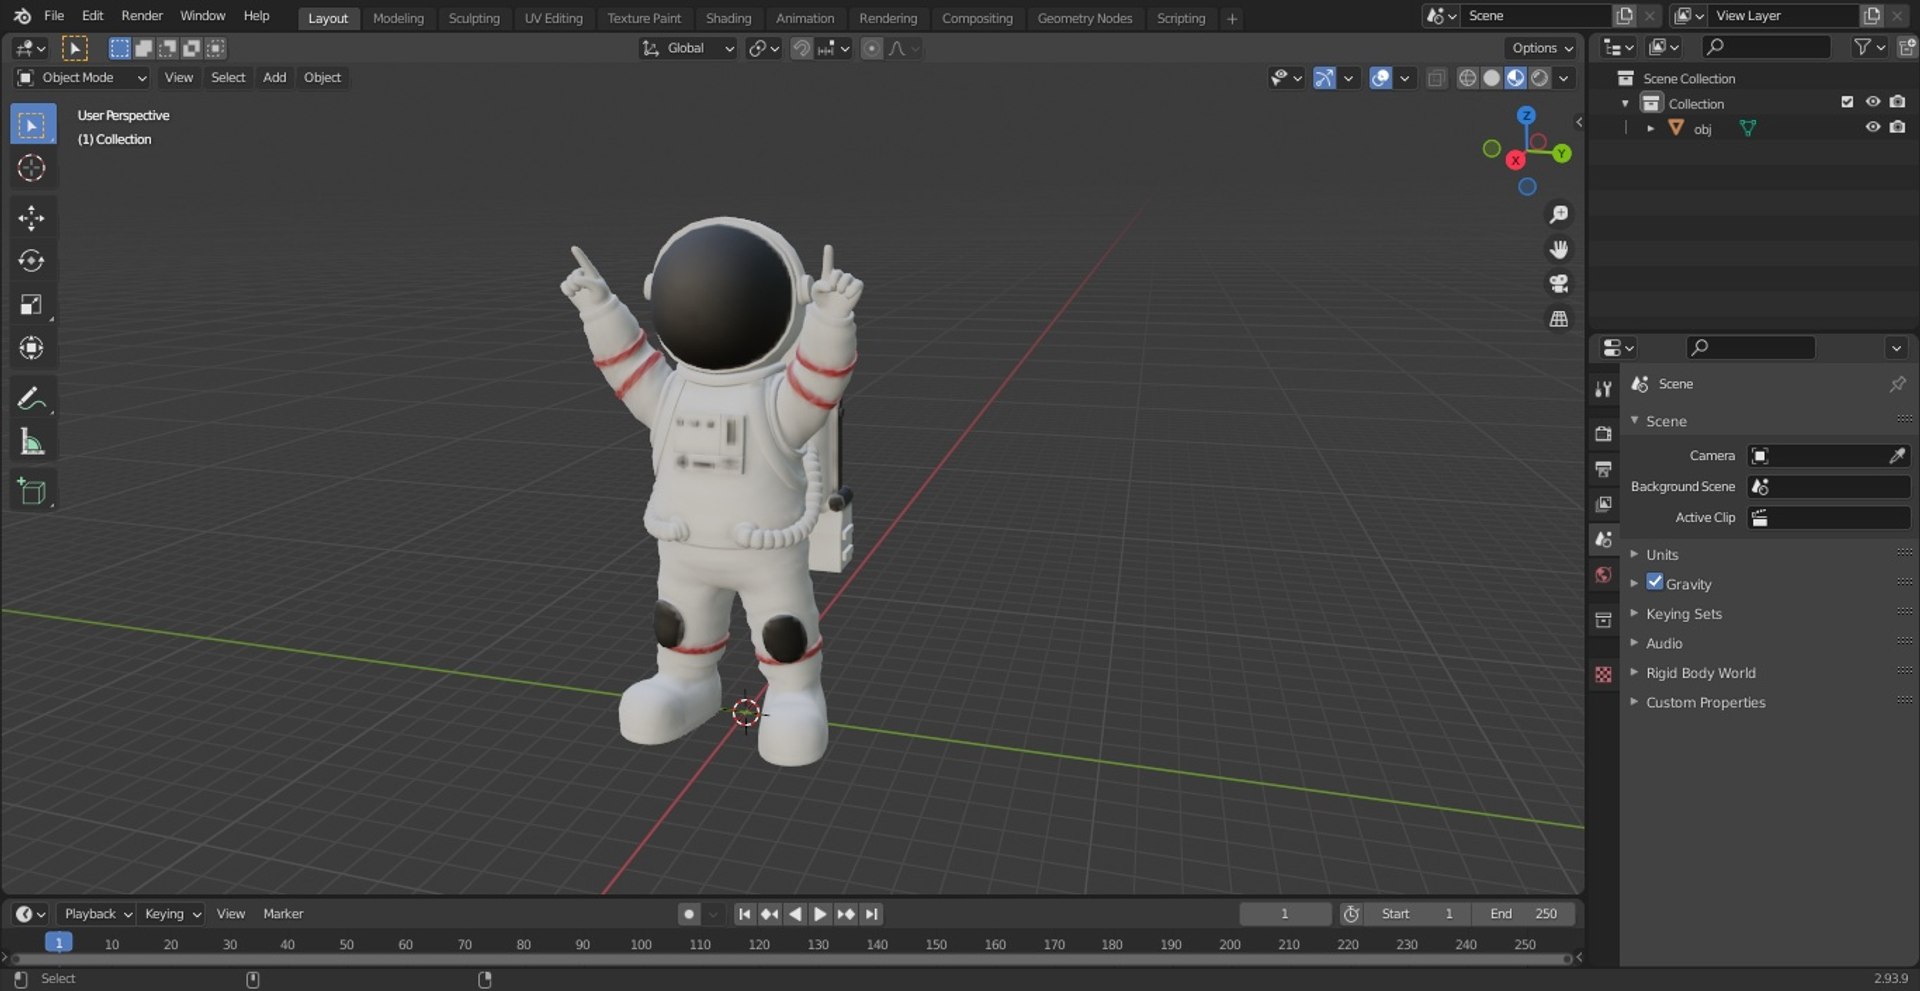
Task: Open the Playback dropdown
Action: [x=96, y=914]
